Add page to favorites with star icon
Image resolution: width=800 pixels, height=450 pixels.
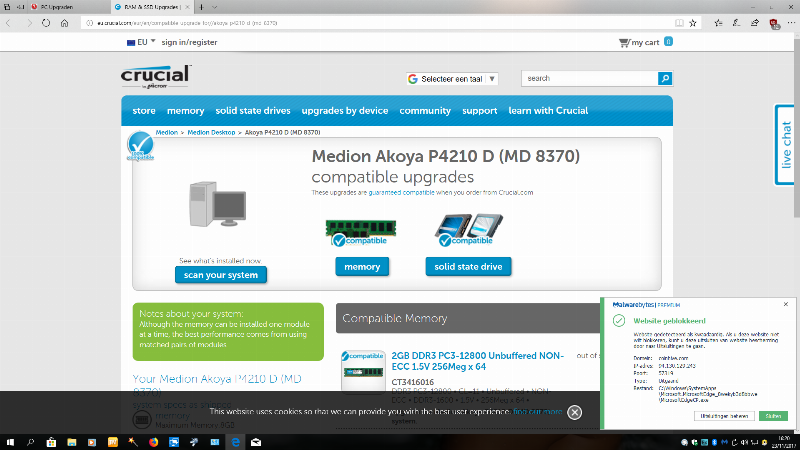(x=693, y=23)
